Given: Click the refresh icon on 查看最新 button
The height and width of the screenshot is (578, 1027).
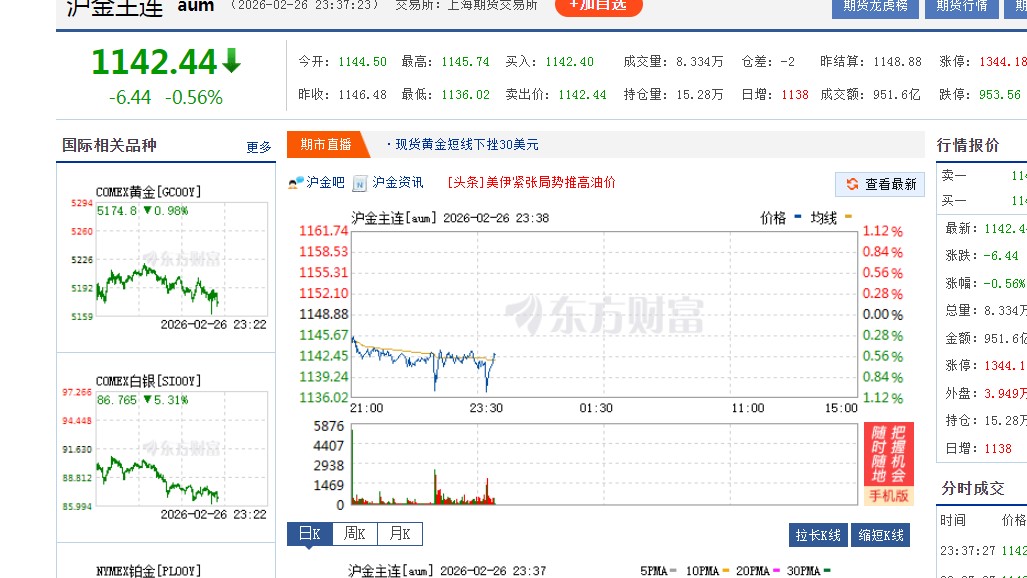Looking at the screenshot, I should tap(850, 185).
